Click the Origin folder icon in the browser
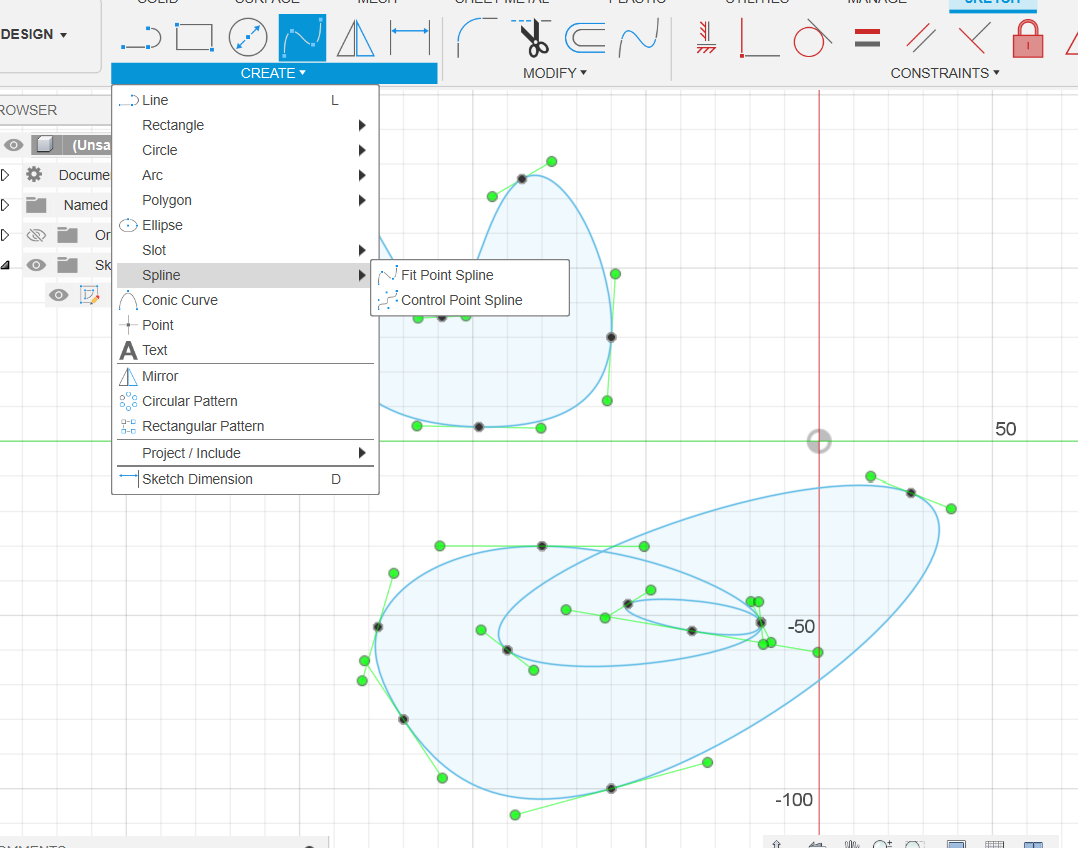 (x=67, y=235)
